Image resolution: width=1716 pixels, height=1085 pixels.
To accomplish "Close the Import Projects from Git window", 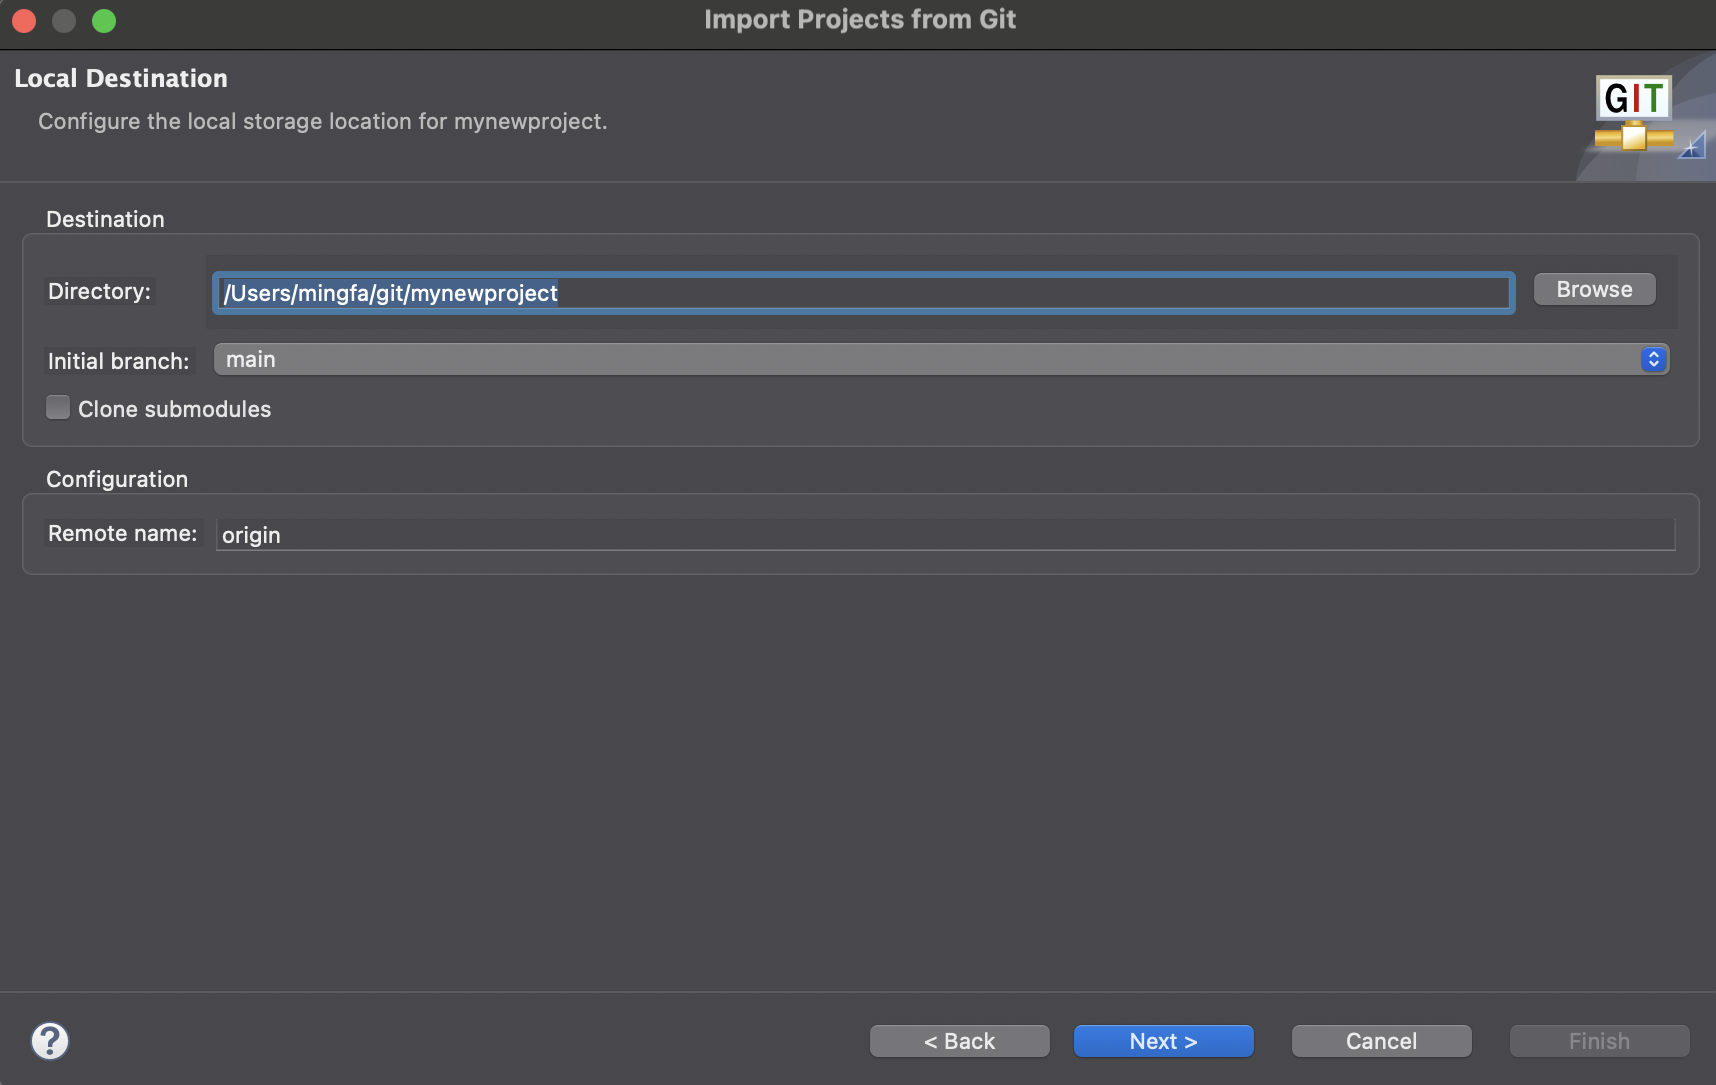I will click(24, 21).
